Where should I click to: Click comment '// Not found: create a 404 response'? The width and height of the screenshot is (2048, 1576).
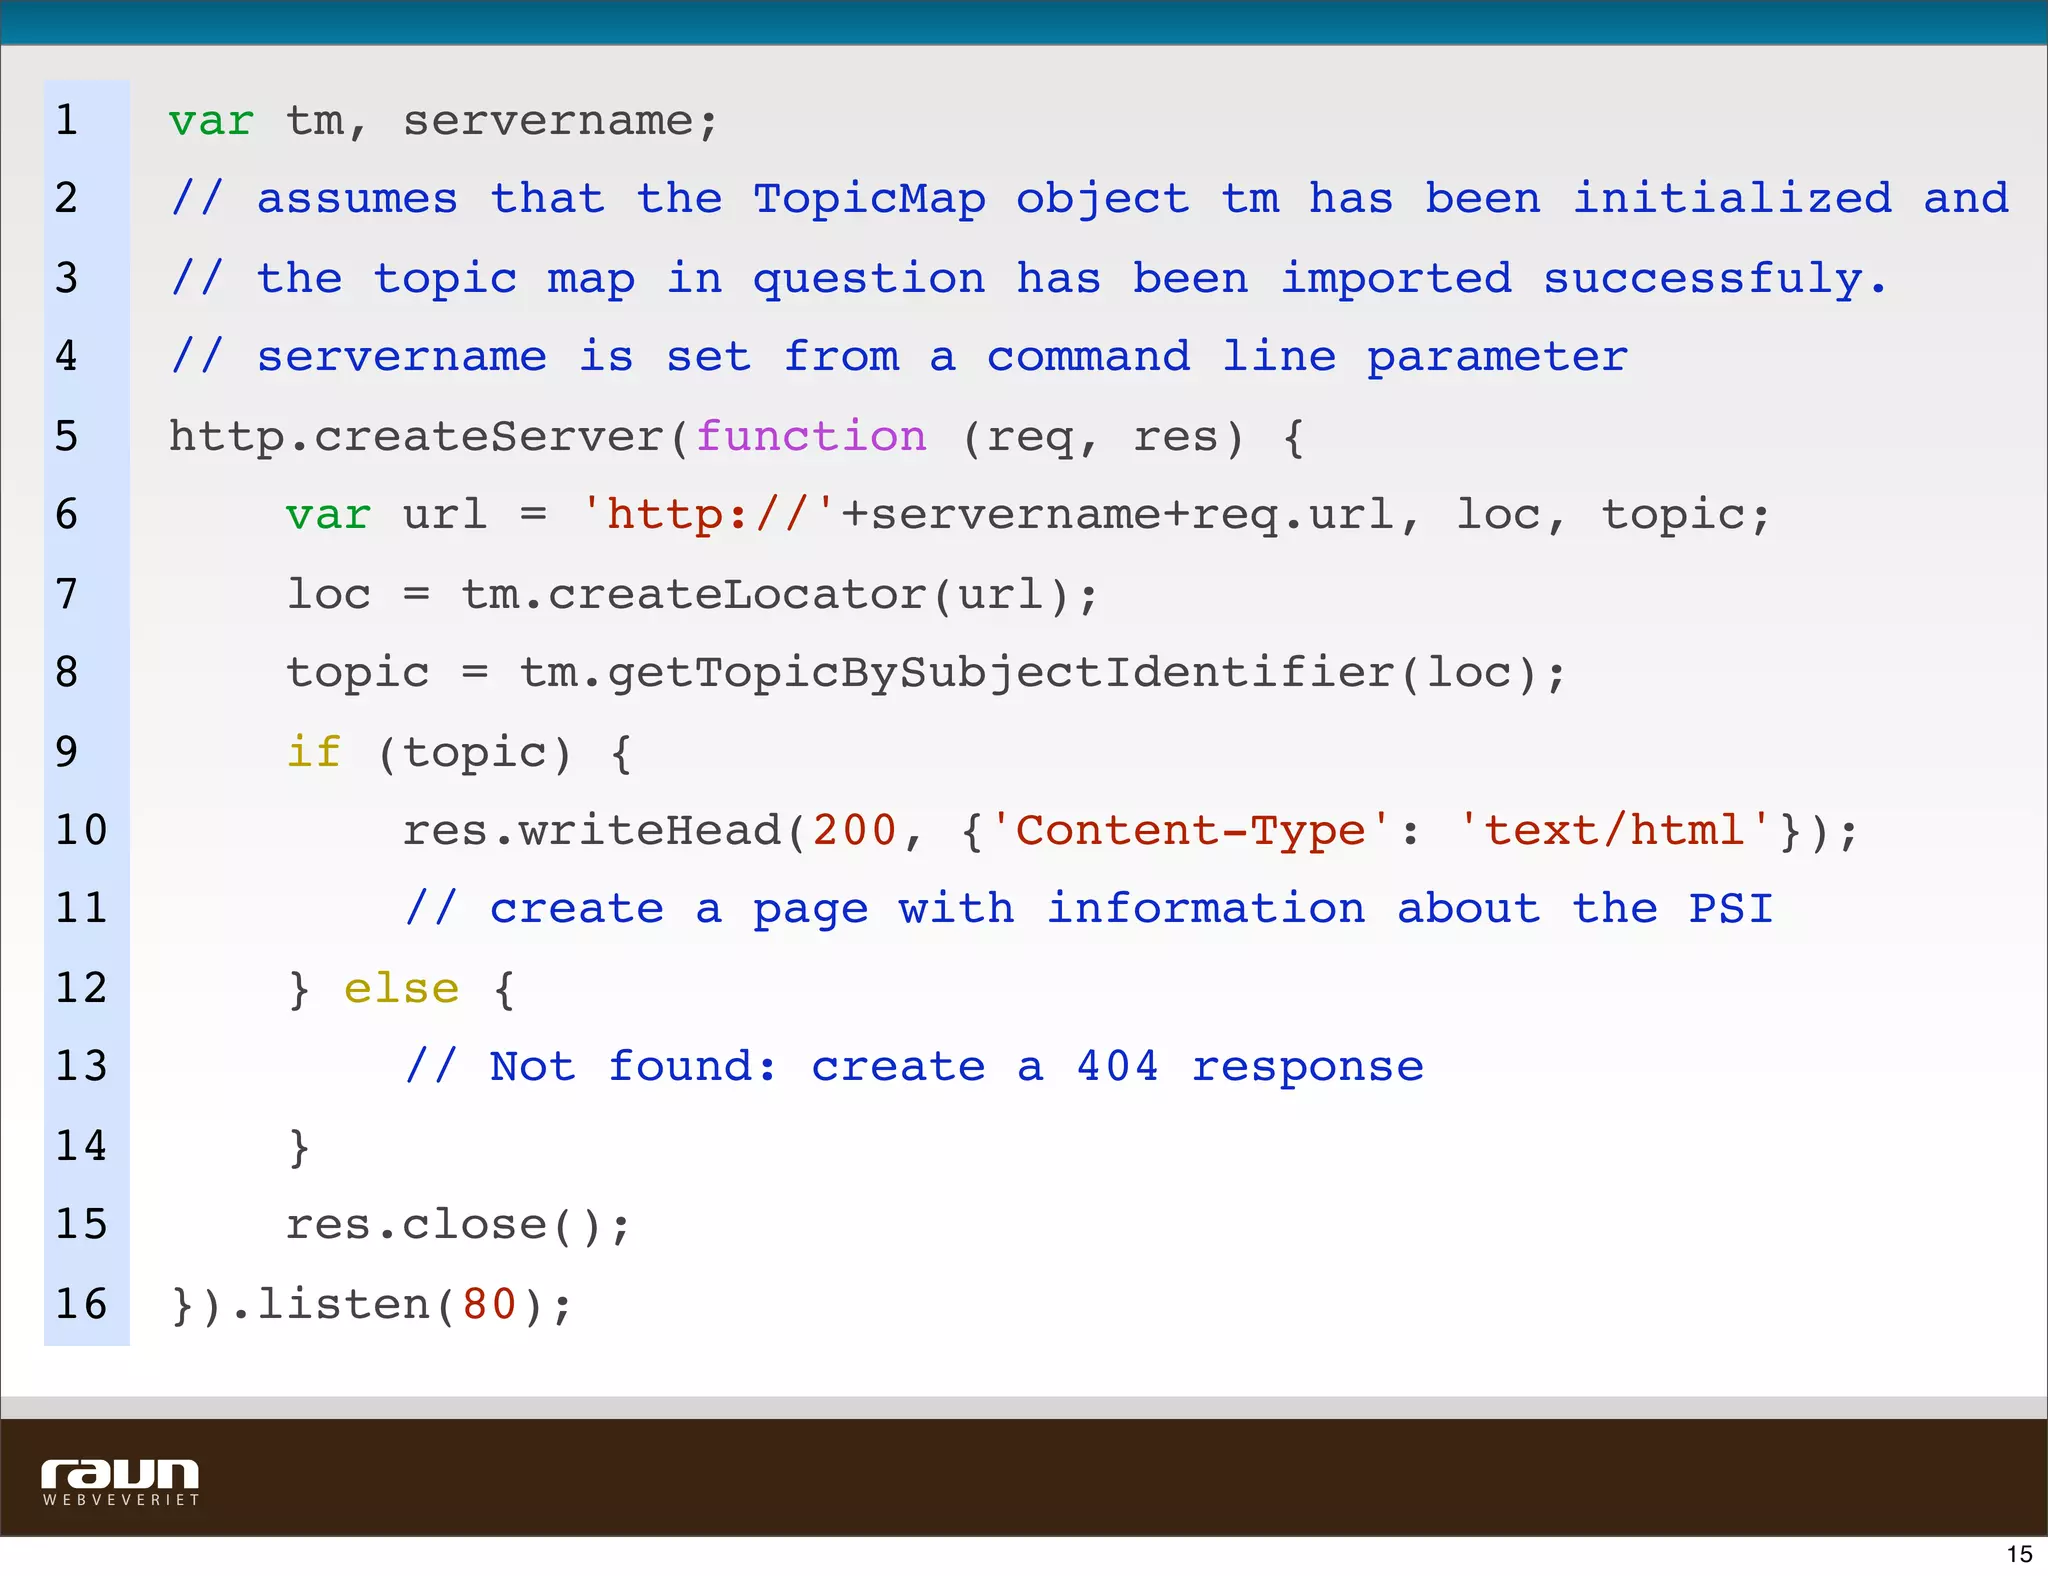coord(914,1067)
